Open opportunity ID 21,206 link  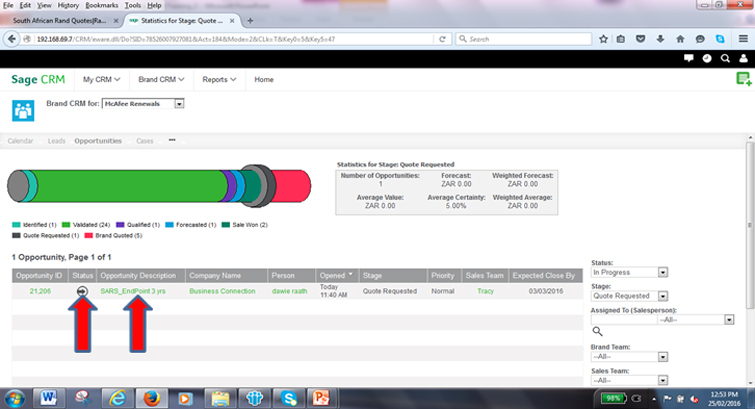point(40,291)
